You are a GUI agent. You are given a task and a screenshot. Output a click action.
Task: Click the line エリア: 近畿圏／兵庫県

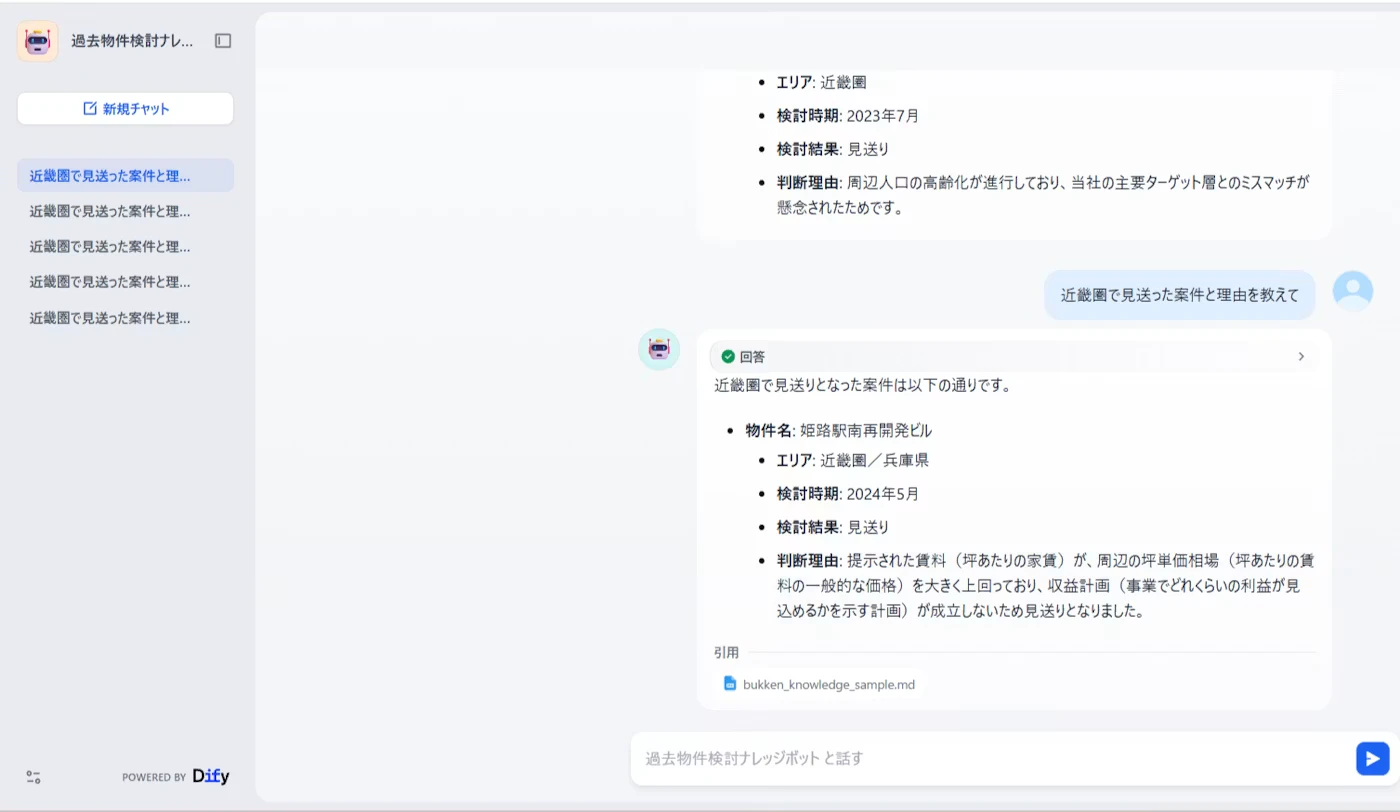[853, 460]
